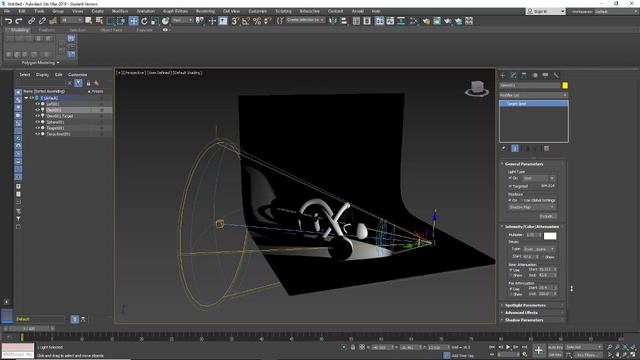The width and height of the screenshot is (640, 360).
Task: Open the Rendered Frame Window icon
Action: tap(437, 21)
